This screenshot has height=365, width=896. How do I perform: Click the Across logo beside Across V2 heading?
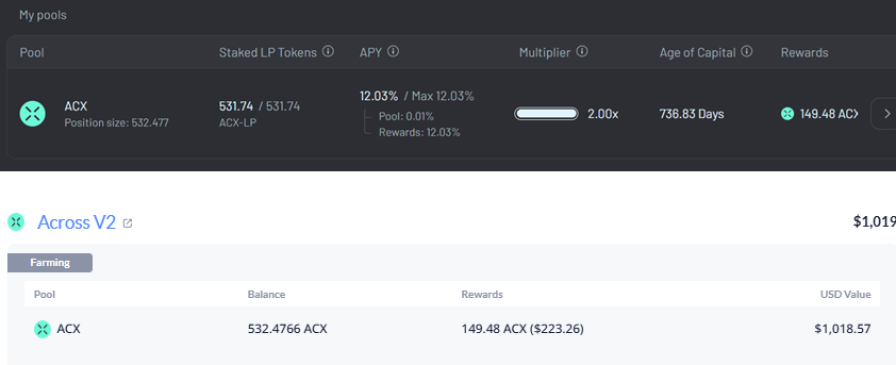click(16, 222)
